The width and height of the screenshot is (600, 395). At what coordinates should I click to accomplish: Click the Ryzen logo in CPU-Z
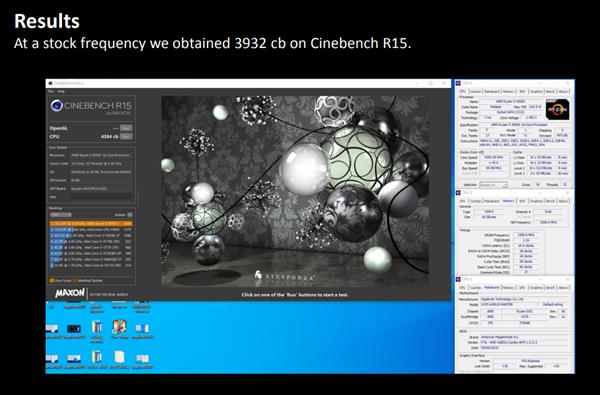557,109
